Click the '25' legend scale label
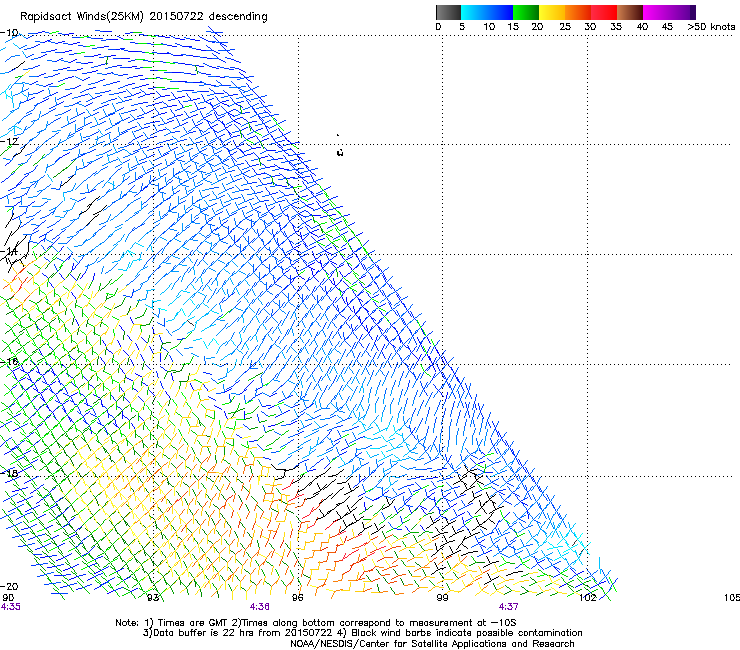This screenshot has width=740, height=650. [x=565, y=27]
